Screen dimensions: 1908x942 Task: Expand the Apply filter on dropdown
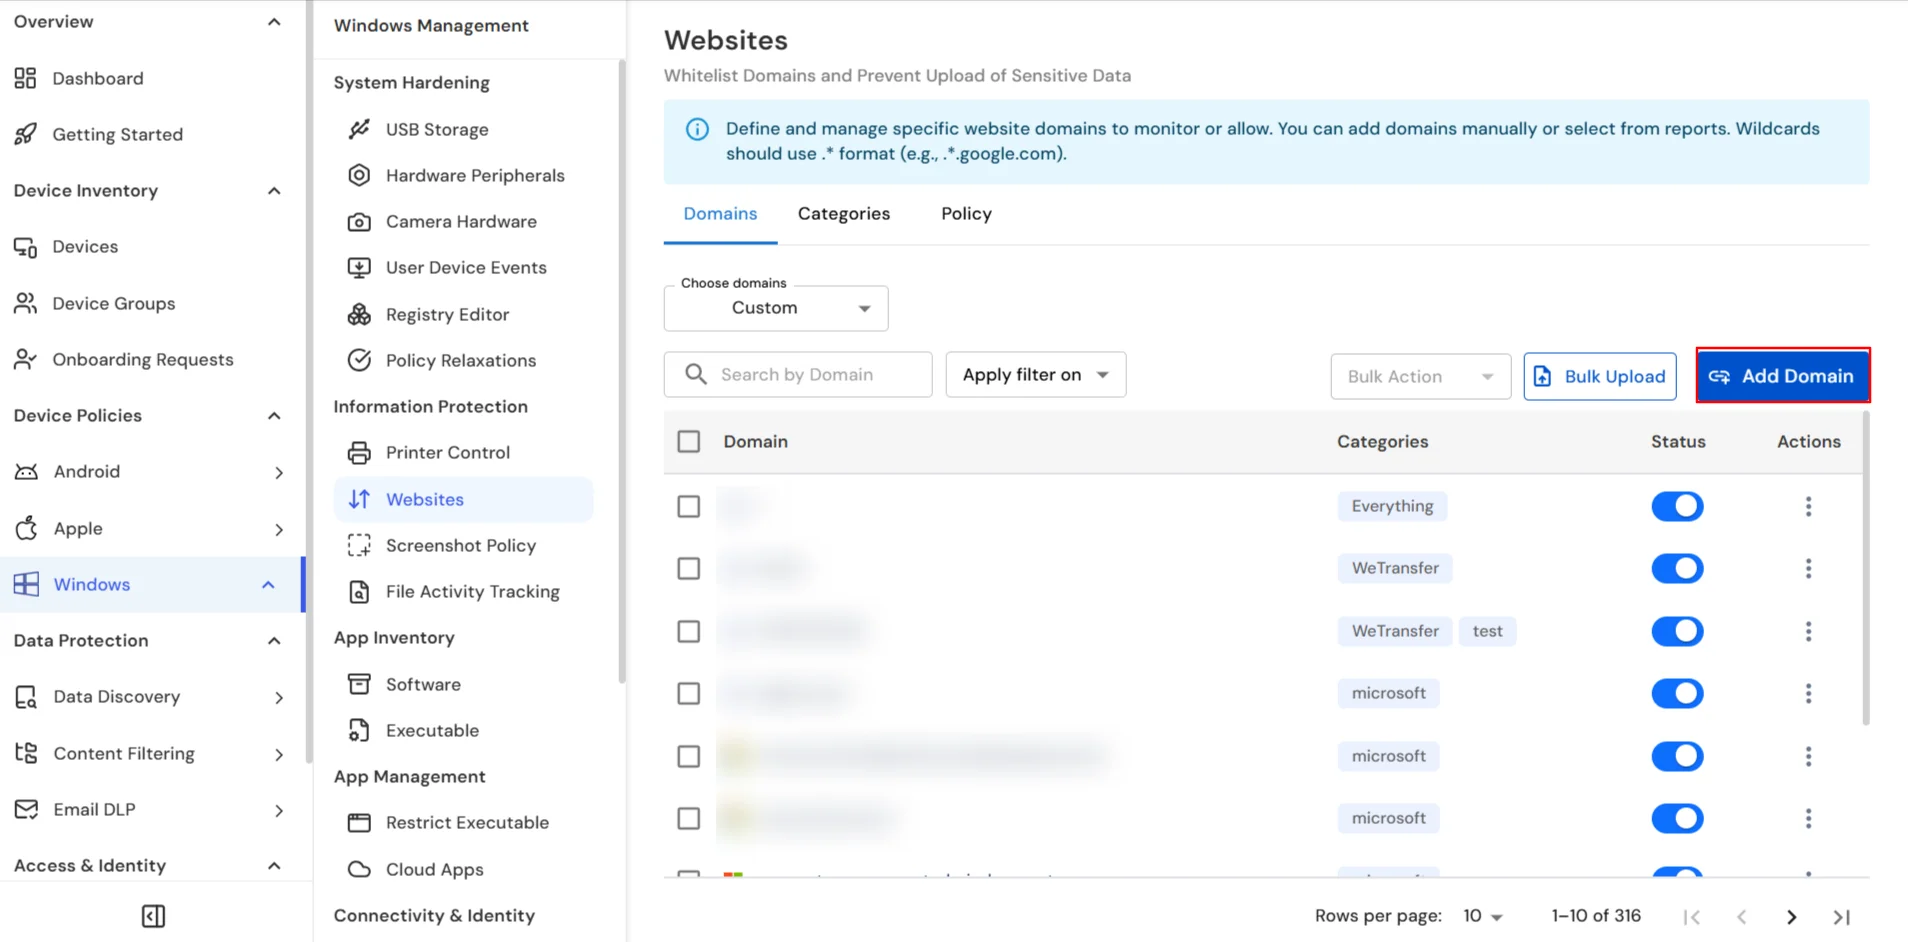1035,375
